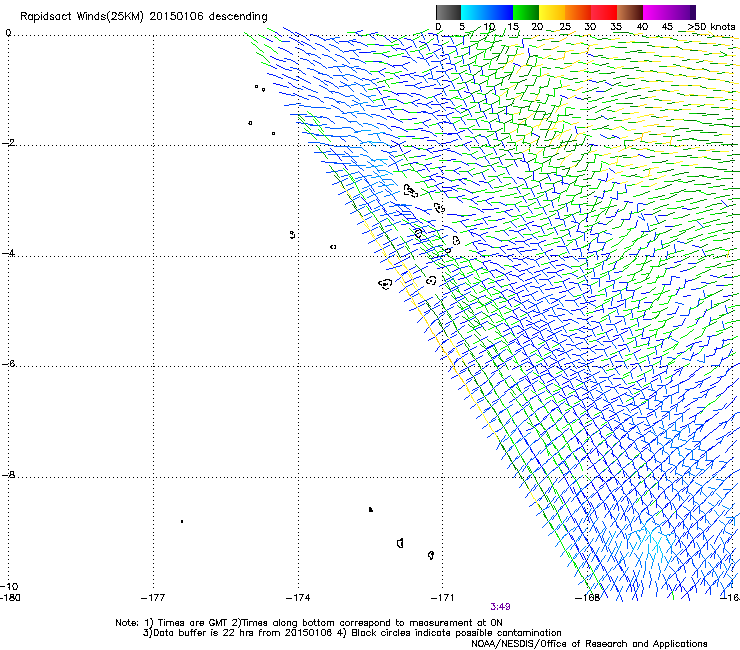Click the '-177' longitude axis label
Screen dimensions: 740x650
(x=153, y=598)
